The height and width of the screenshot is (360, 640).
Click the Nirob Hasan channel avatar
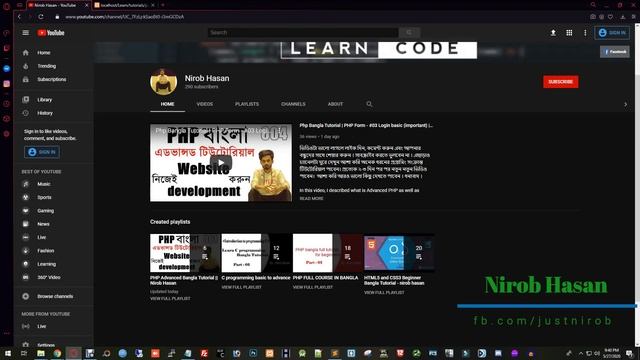point(164,82)
